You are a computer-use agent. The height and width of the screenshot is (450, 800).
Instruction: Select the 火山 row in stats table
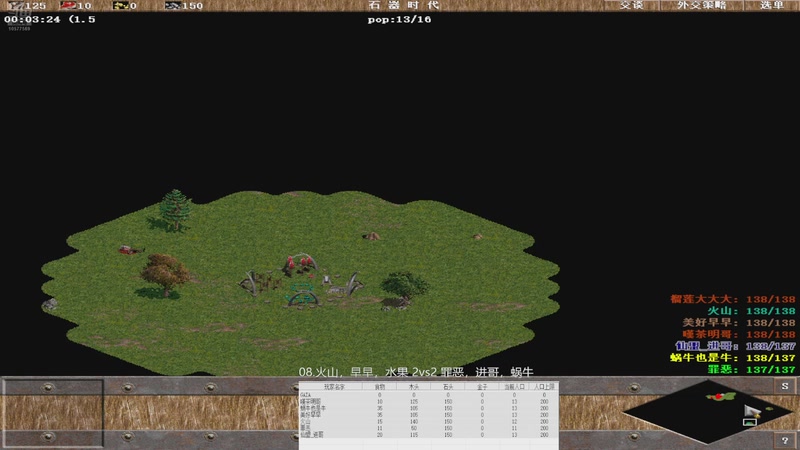[429, 421]
